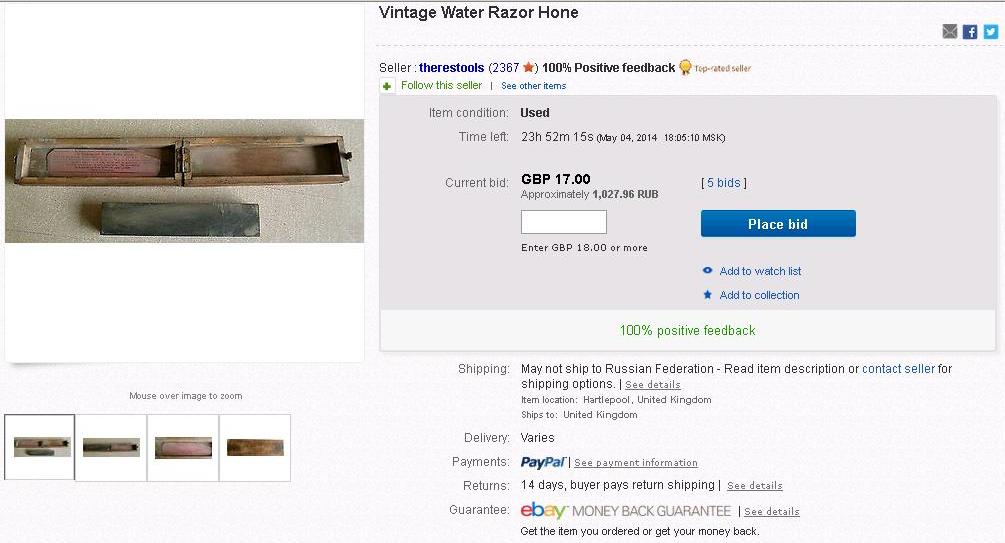
Task: Select first thumbnail of open hone box
Action: pos(40,447)
